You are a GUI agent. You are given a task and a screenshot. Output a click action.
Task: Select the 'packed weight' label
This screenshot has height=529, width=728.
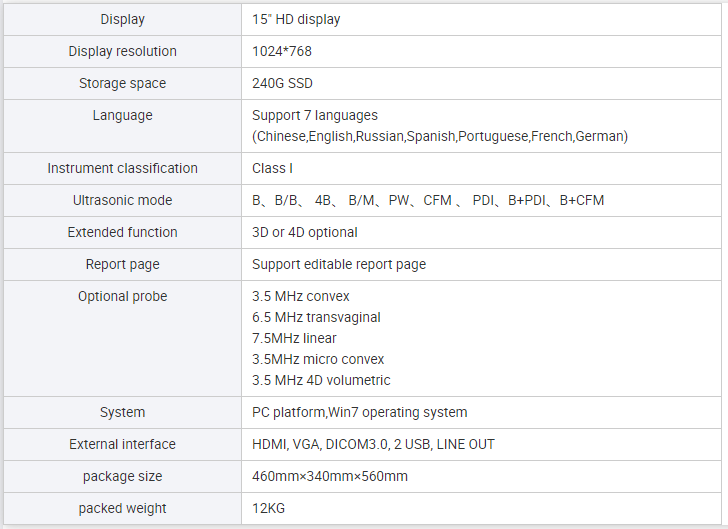click(x=123, y=509)
